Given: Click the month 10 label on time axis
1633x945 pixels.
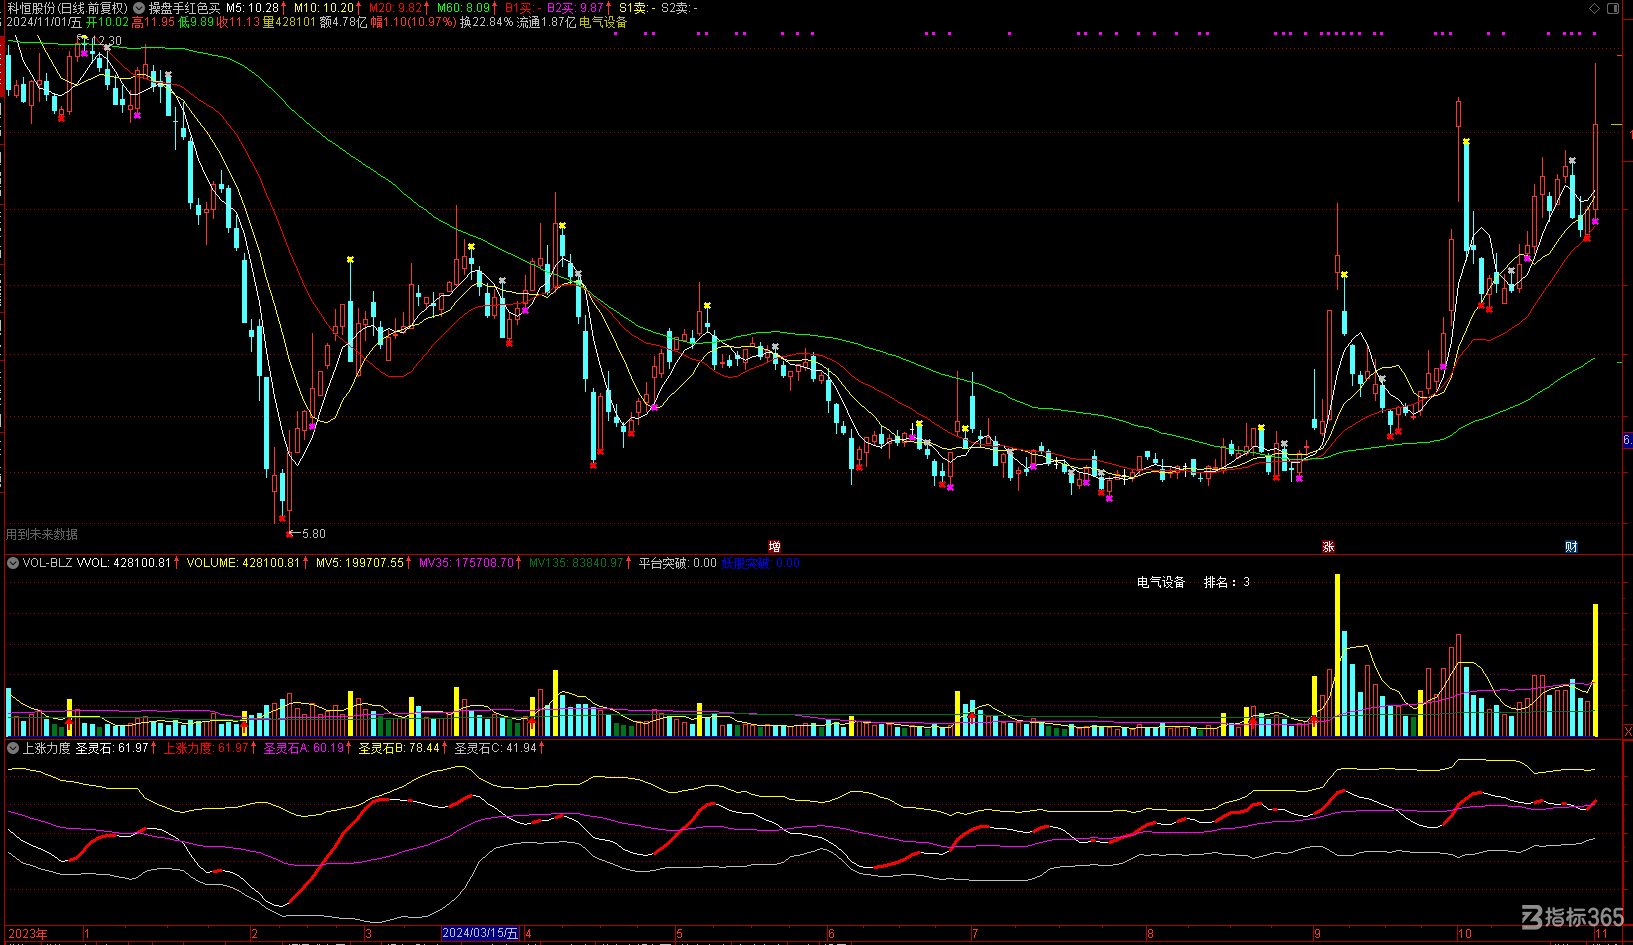Looking at the screenshot, I should 1465,934.
